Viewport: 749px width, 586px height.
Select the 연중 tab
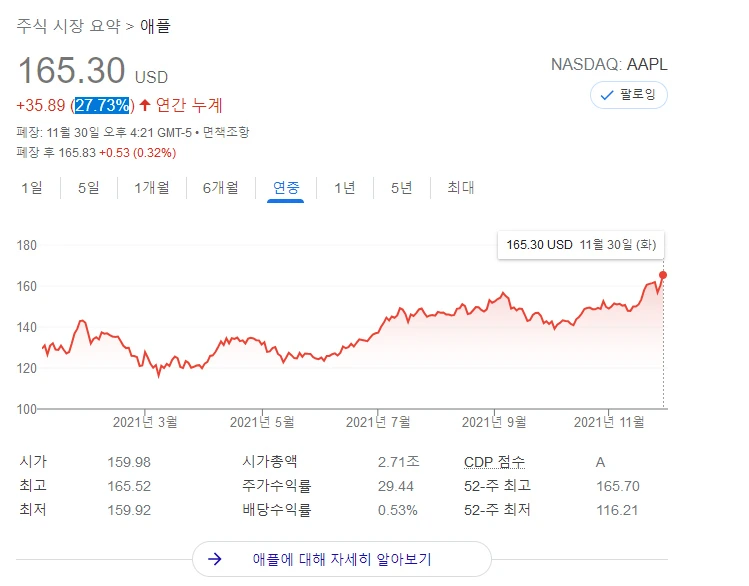coord(286,188)
